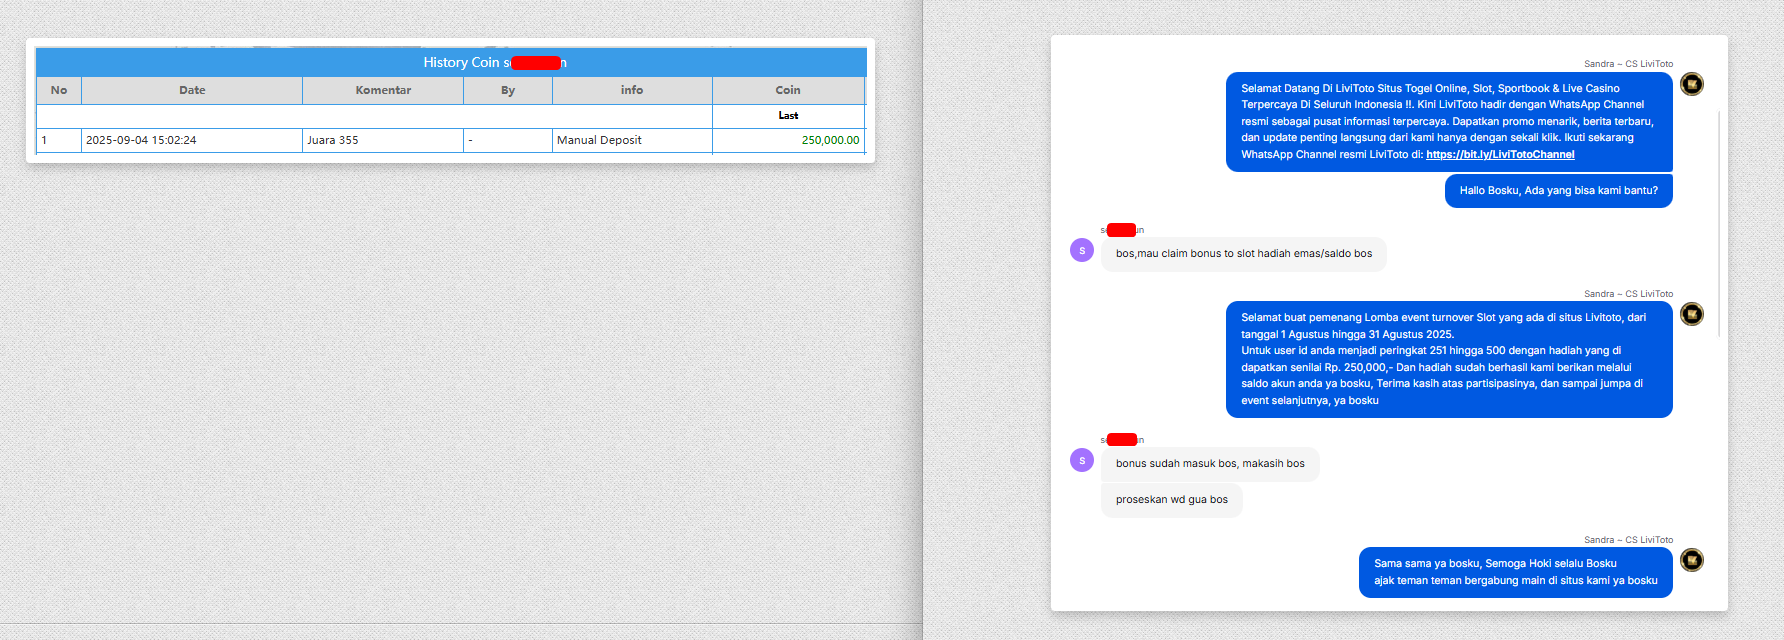This screenshot has height=640, width=1784.
Task: Click 'Sandra ~ CS LiviToto' label above the welcome message
Action: [1628, 64]
